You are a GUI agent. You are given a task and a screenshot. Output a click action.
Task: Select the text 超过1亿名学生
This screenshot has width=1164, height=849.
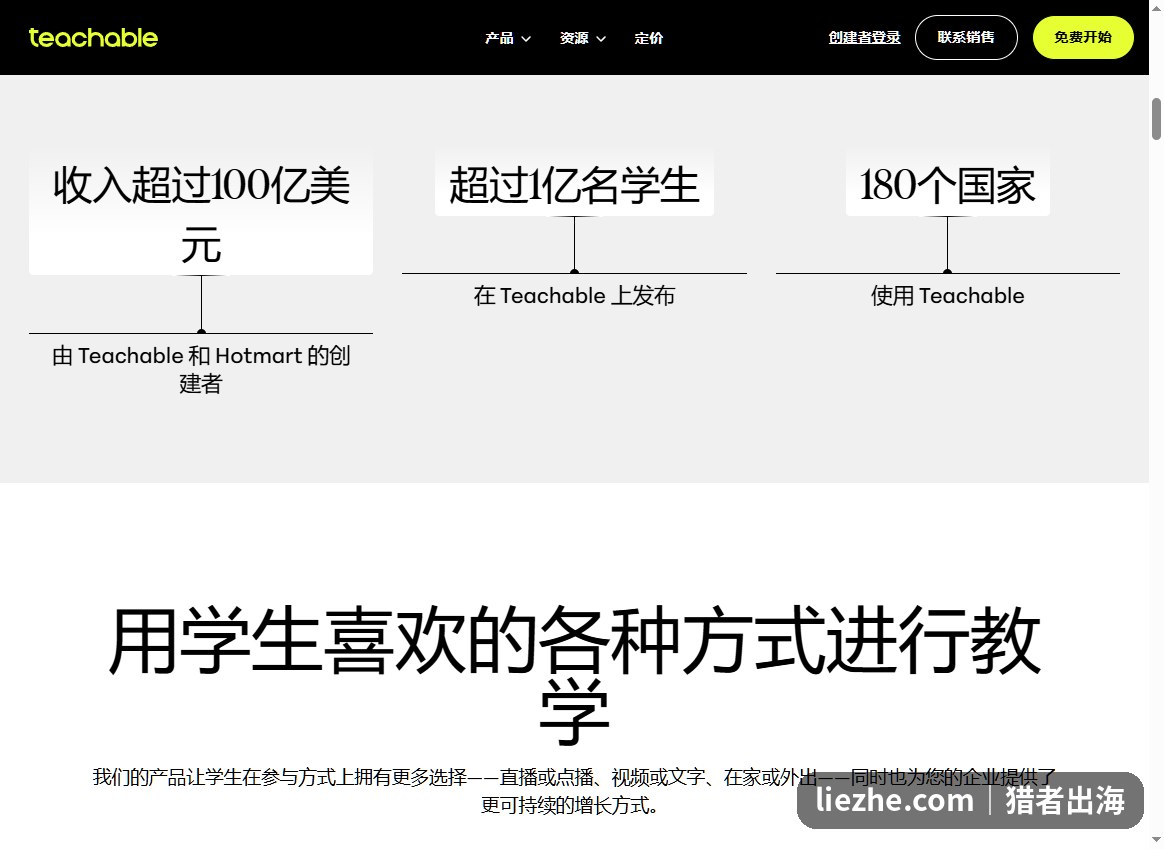[x=574, y=185]
